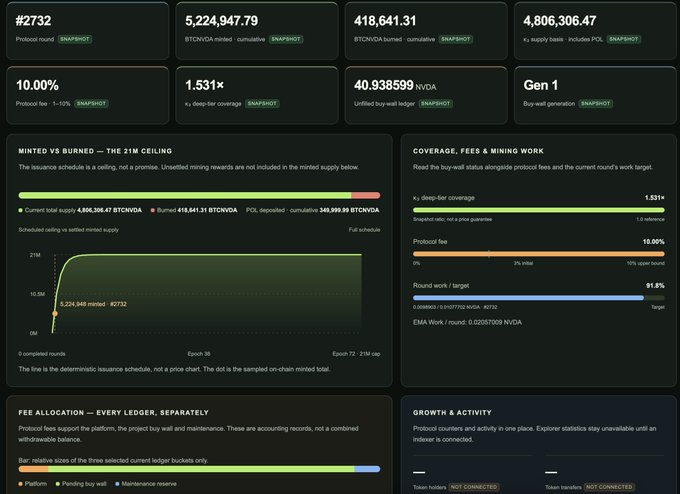
Task: Select the green Pending buy wall legend dot
Action: (x=58, y=484)
